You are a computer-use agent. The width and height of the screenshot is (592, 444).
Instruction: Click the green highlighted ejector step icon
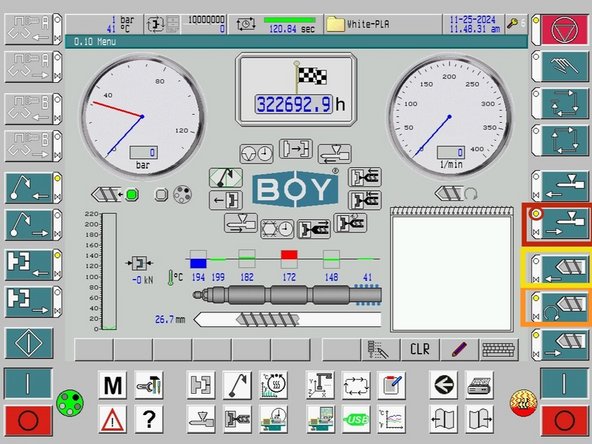click(226, 178)
